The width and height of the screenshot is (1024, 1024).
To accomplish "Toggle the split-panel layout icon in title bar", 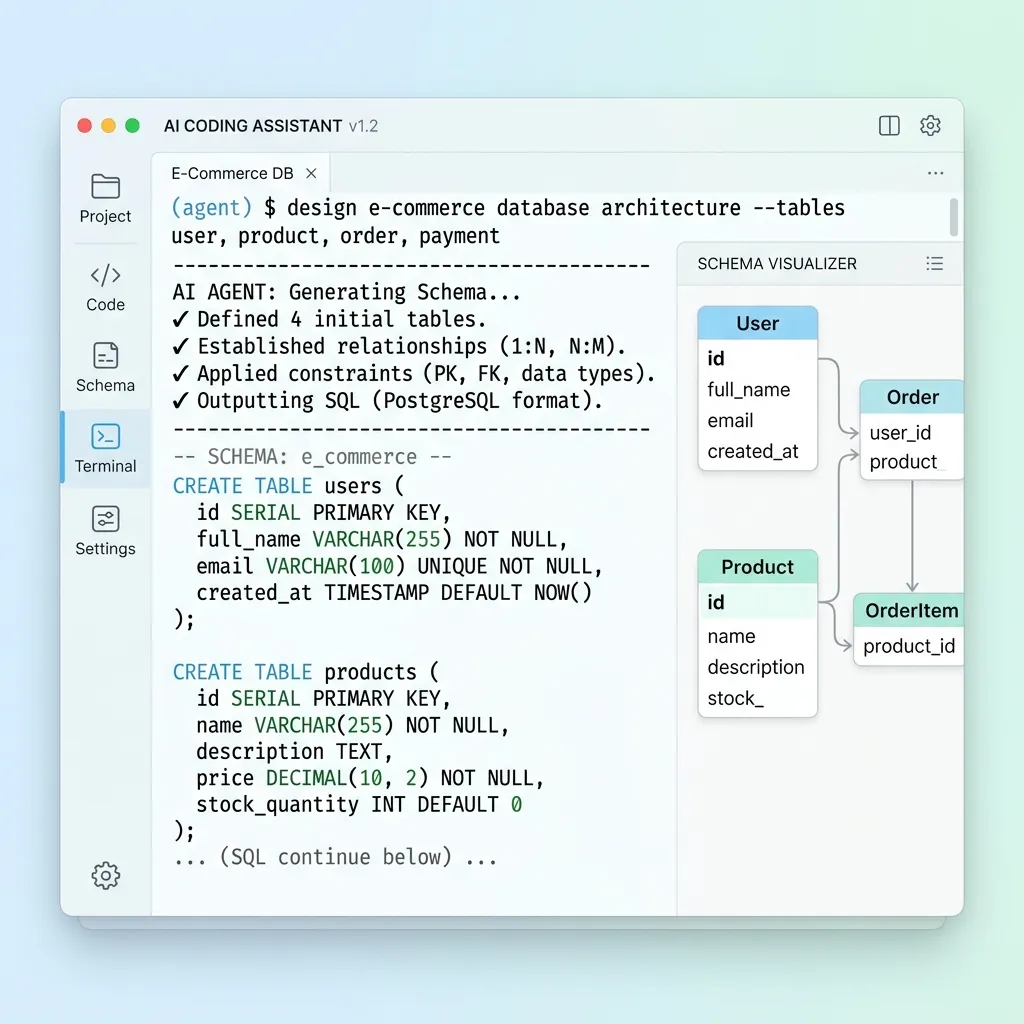I will [889, 125].
